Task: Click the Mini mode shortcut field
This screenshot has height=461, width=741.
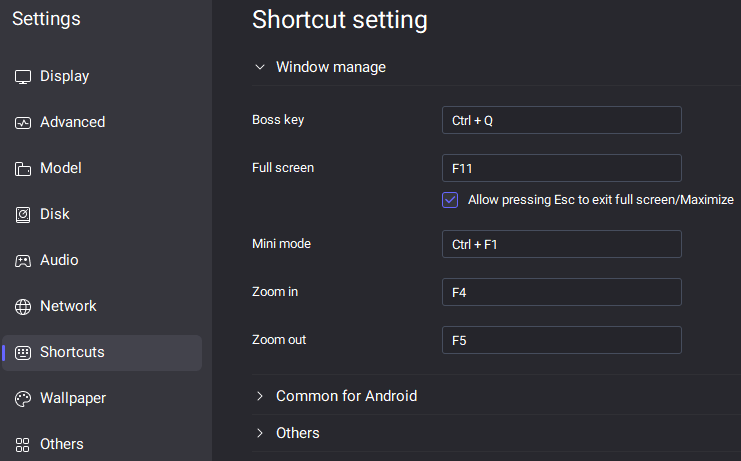Action: click(561, 244)
